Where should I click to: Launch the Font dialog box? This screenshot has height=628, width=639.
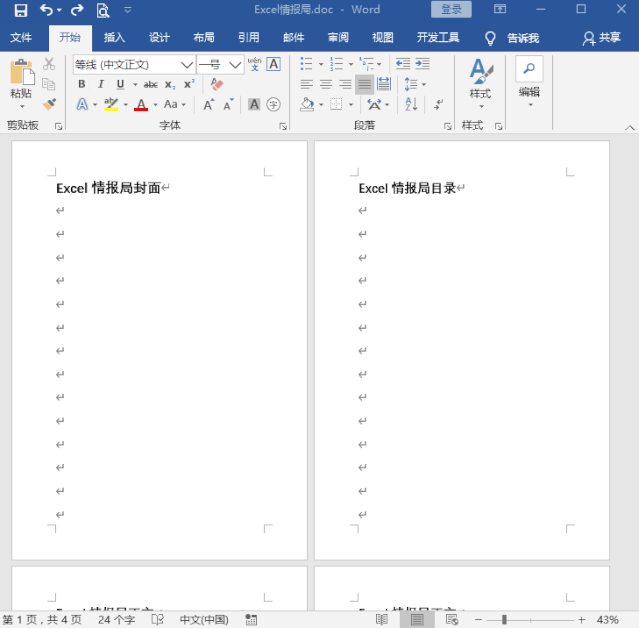coord(283,126)
